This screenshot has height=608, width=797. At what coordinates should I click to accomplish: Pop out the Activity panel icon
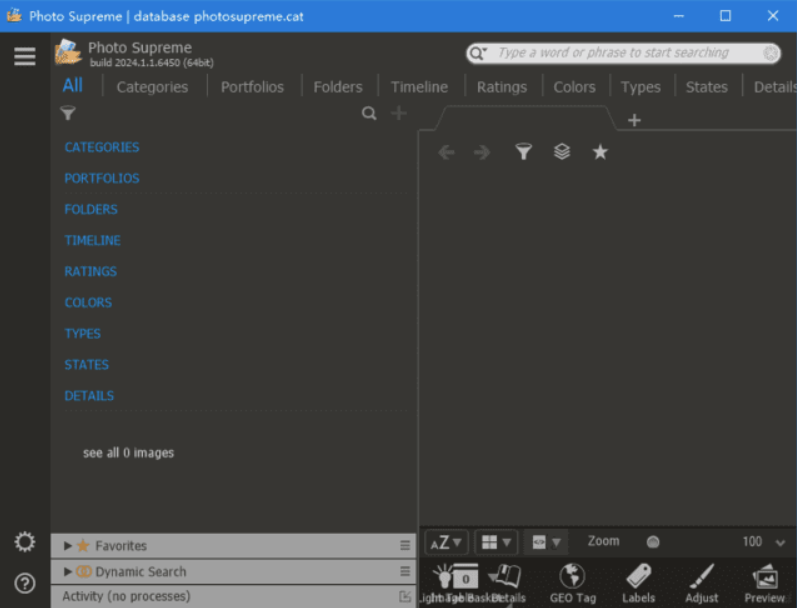click(x=405, y=596)
